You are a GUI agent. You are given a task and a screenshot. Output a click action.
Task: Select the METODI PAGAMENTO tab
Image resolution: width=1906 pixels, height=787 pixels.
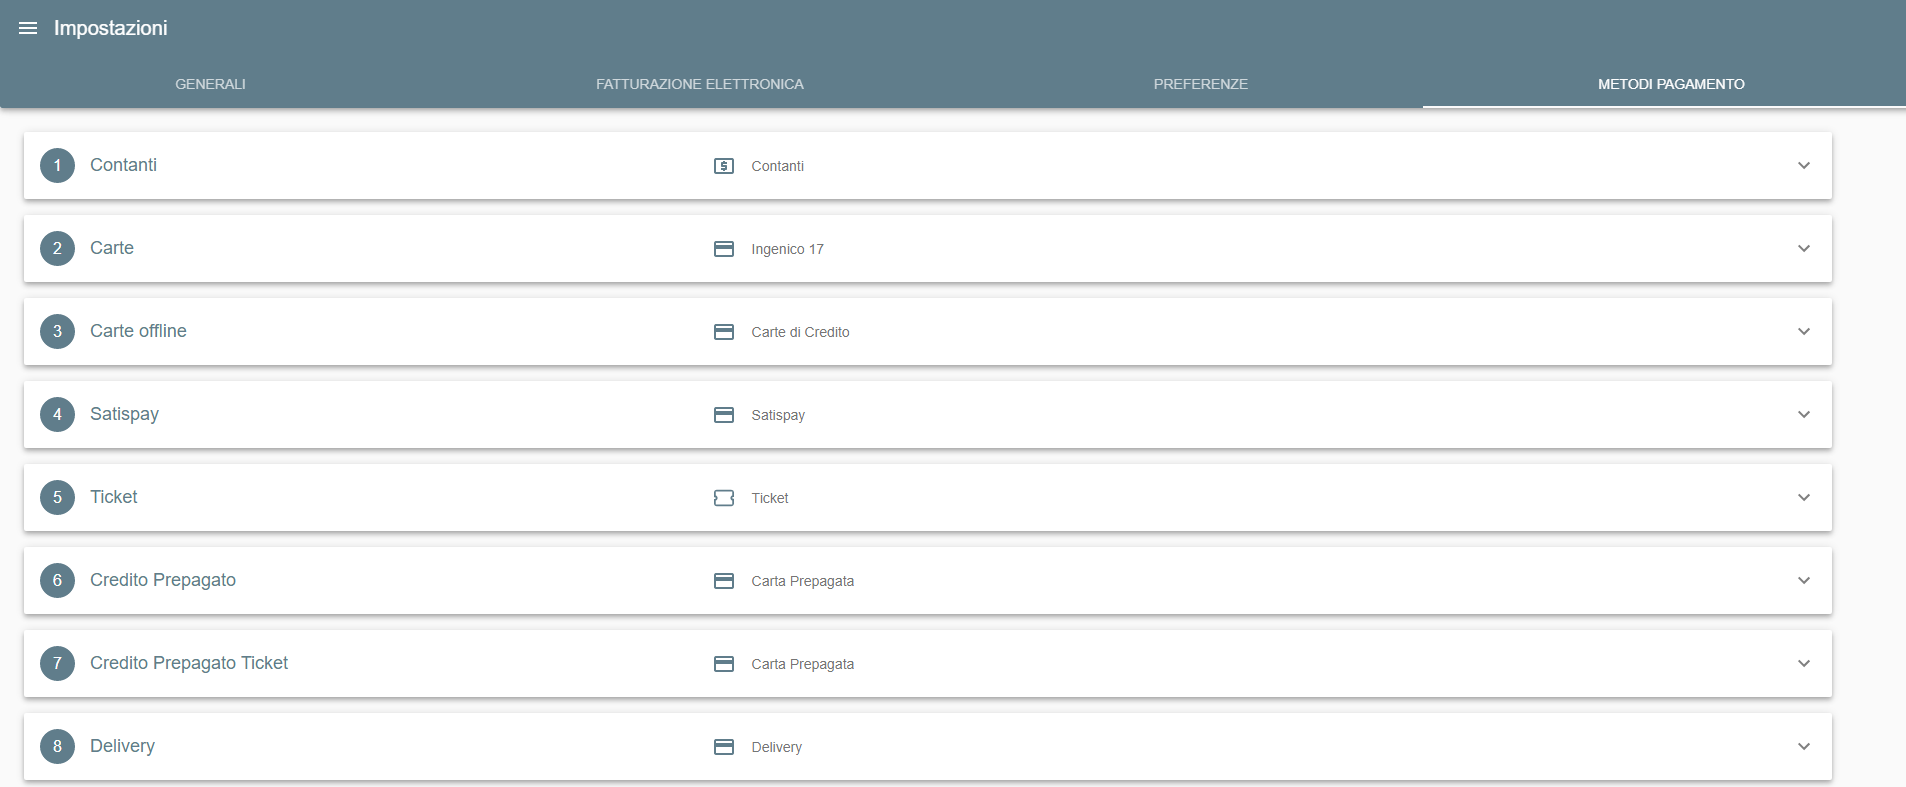tap(1671, 84)
